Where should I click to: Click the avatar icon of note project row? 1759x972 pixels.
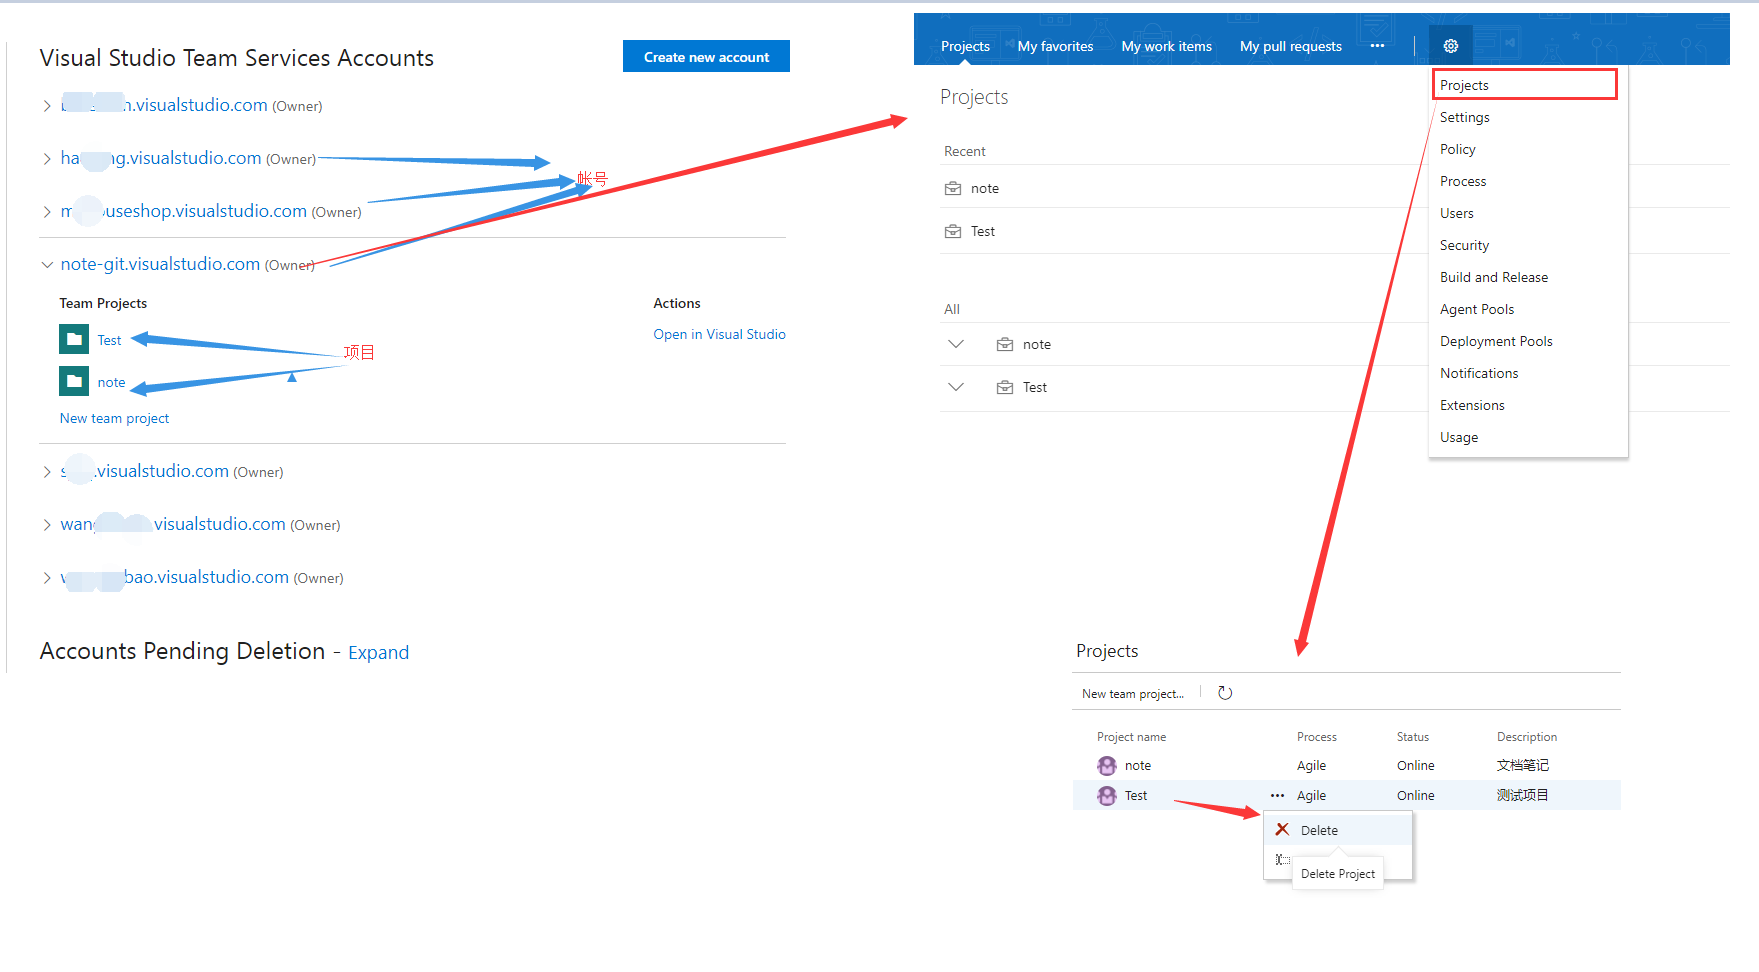[x=1107, y=765]
